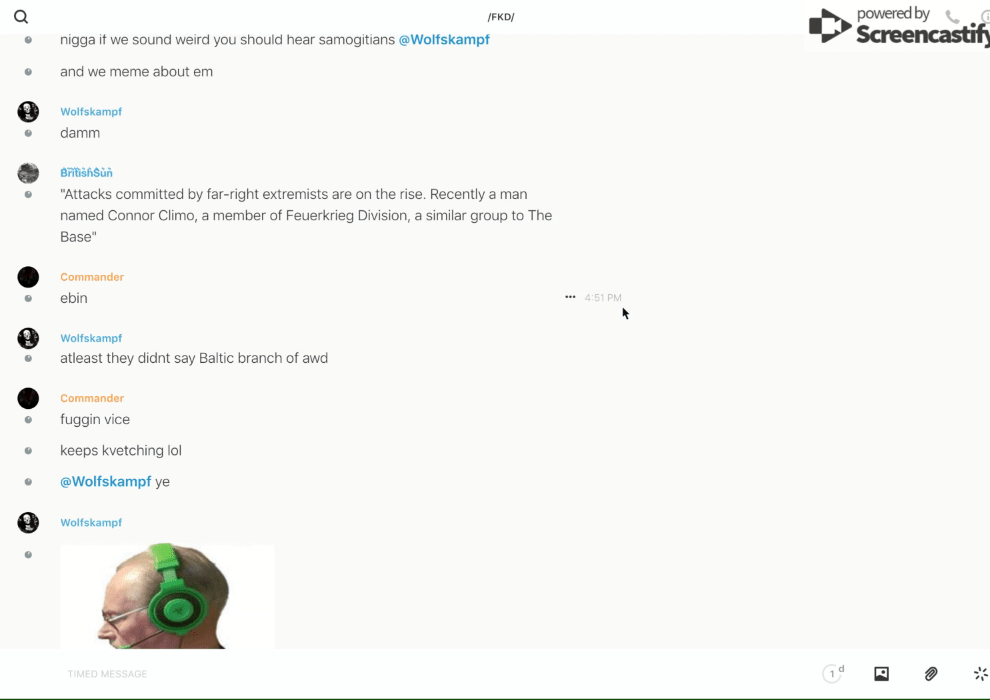Open the three-dot options on the "ebin" message
This screenshot has width=990, height=700.
coord(570,297)
